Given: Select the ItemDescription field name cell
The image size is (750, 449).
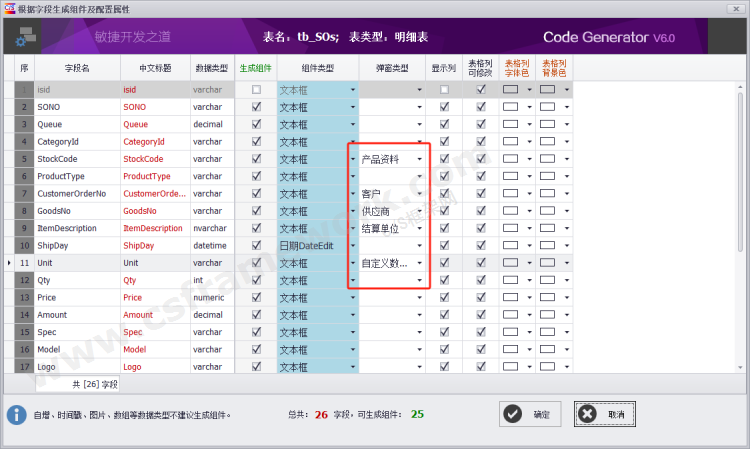Looking at the screenshot, I should coord(77,228).
